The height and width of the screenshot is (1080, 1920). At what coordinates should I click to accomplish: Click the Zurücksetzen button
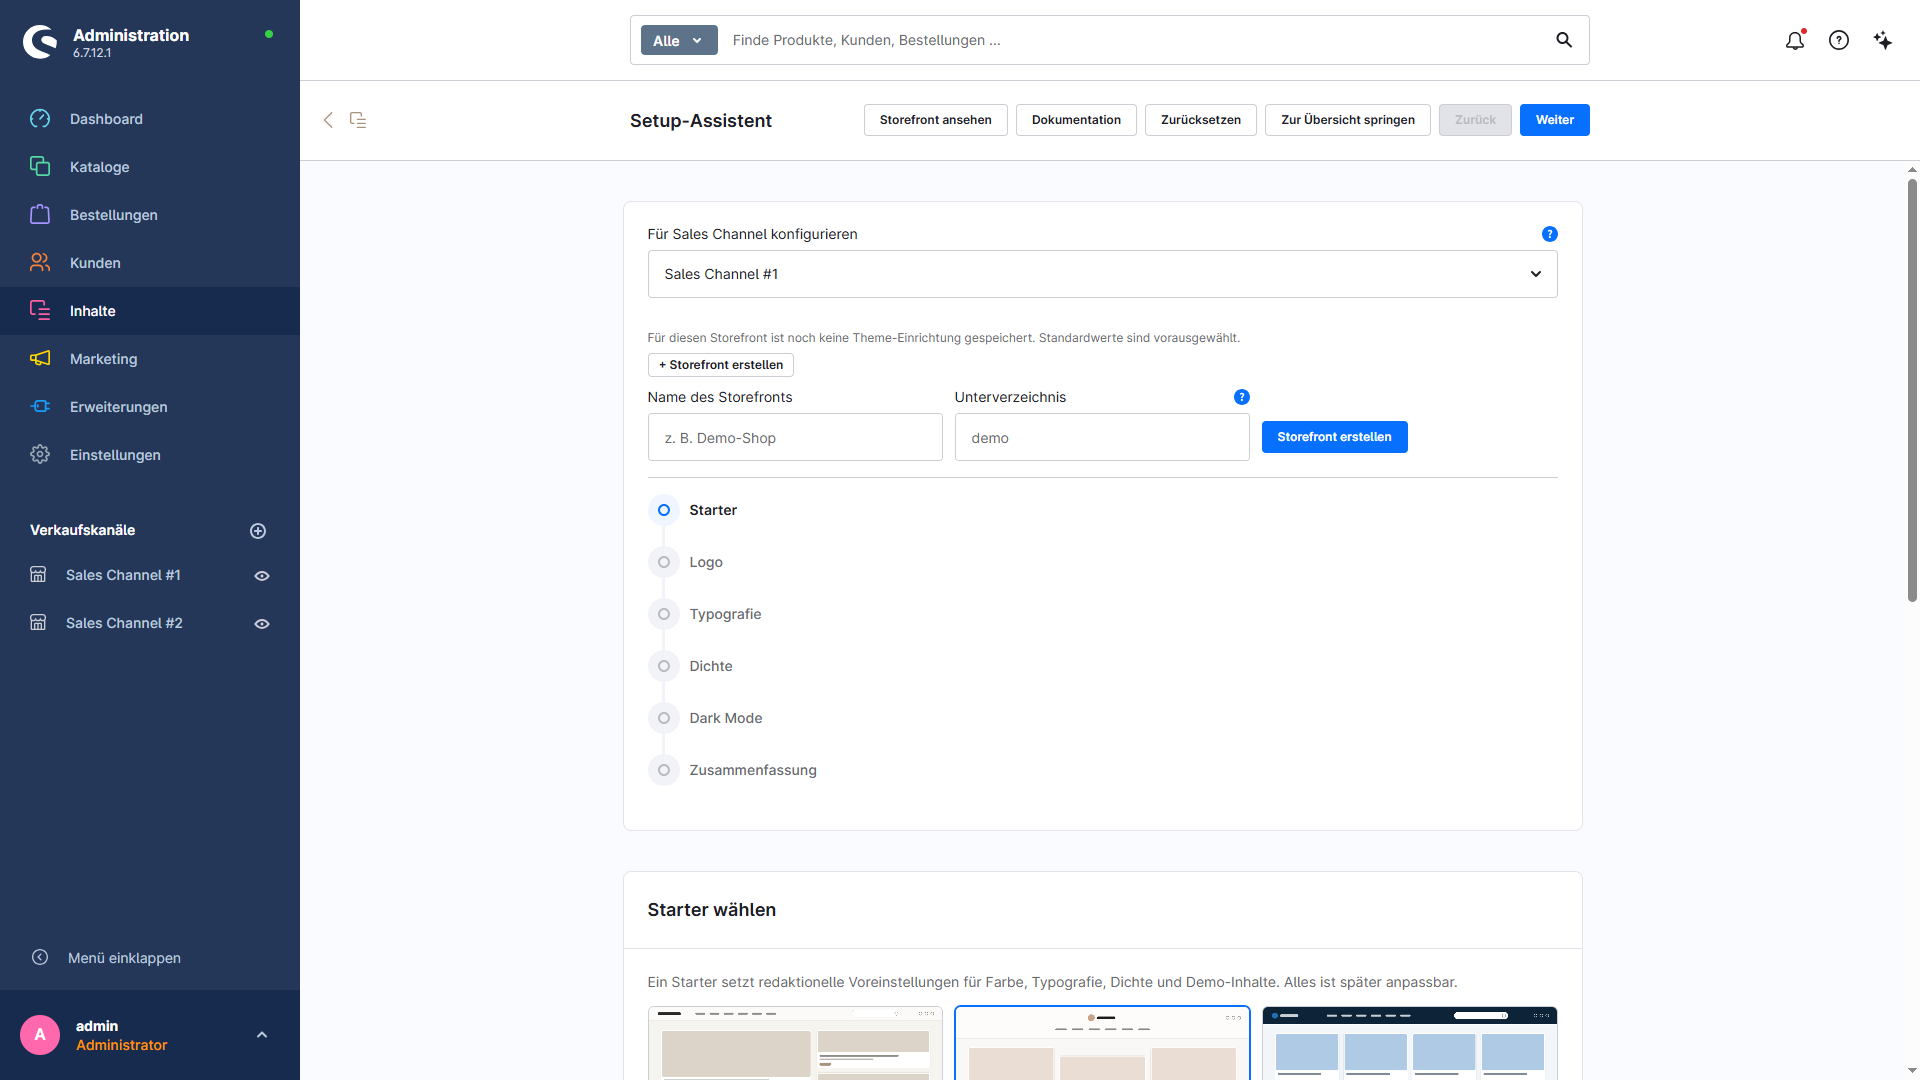coord(1201,120)
